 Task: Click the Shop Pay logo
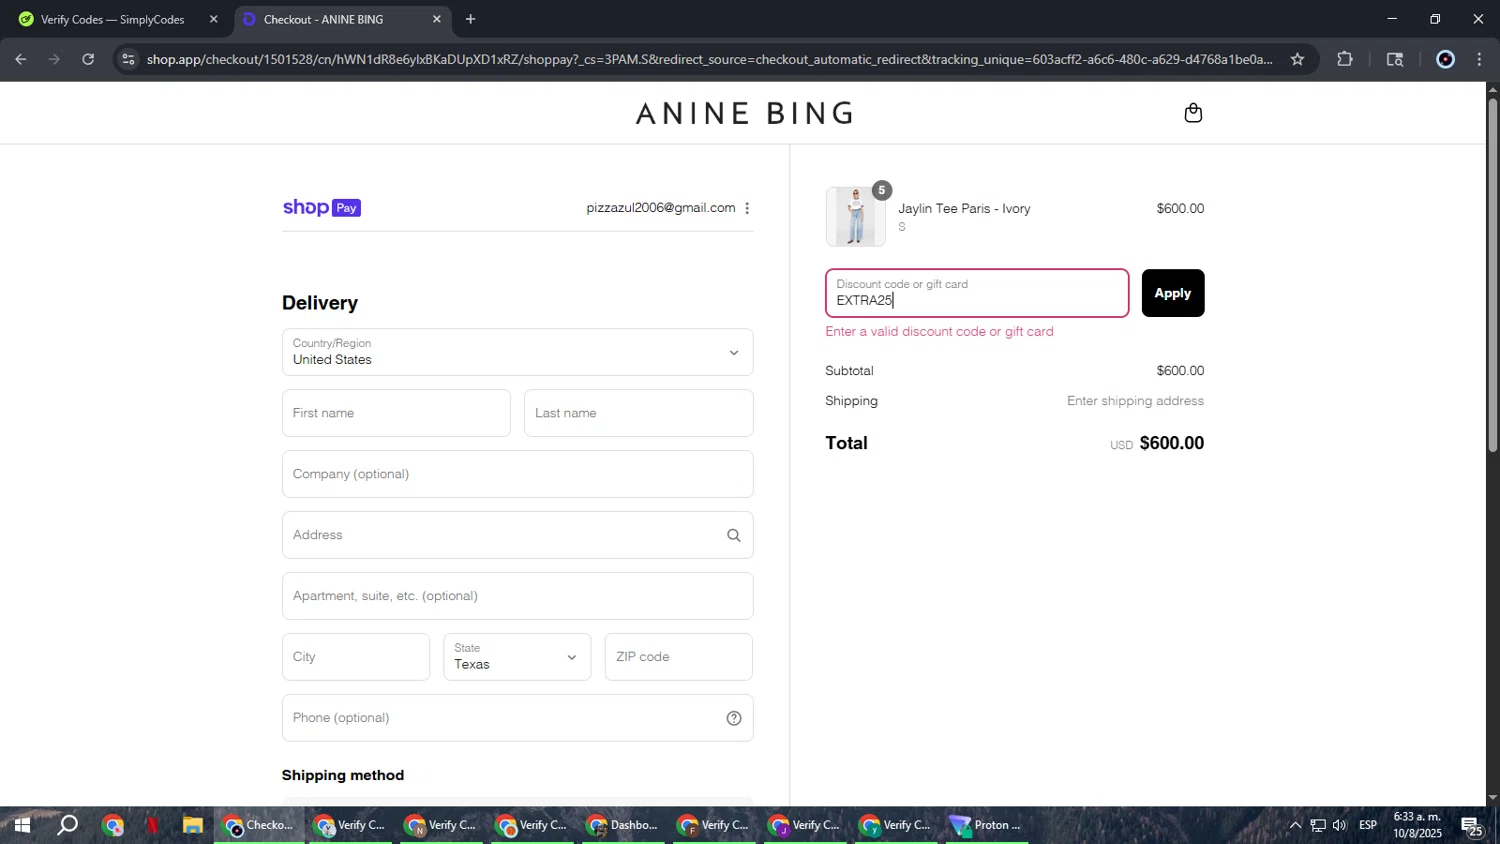tap(321, 208)
